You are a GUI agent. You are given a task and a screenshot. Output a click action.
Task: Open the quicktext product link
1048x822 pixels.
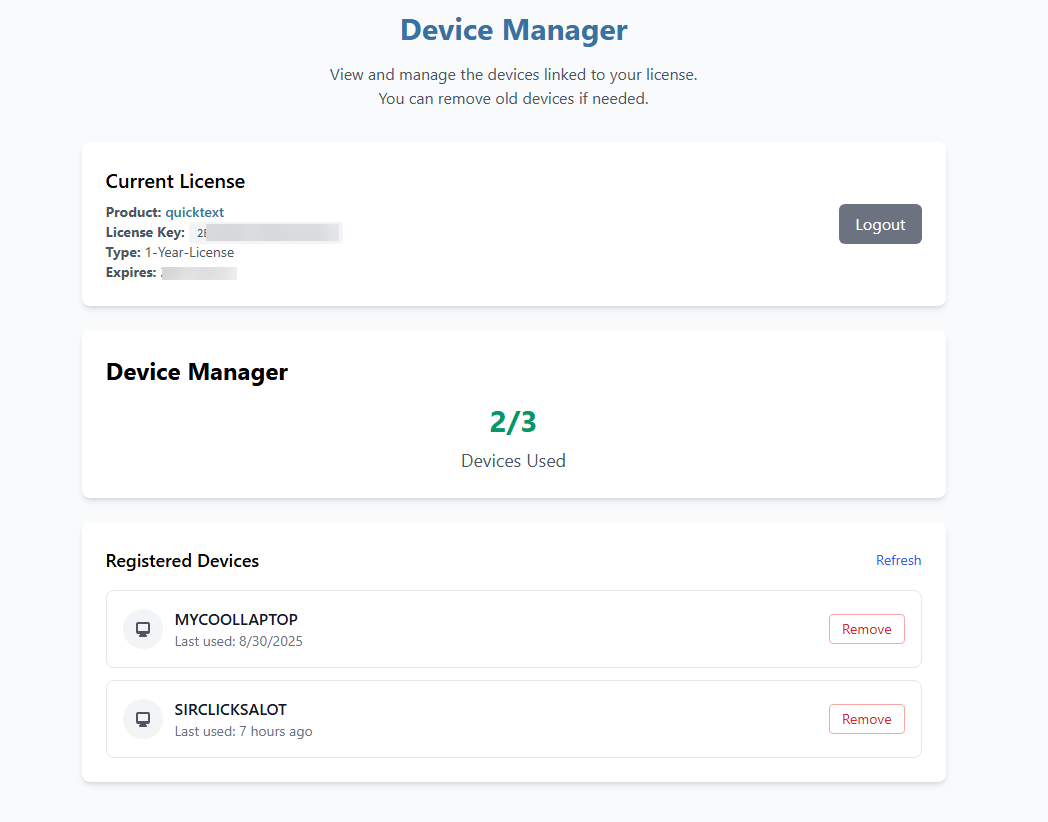(194, 212)
